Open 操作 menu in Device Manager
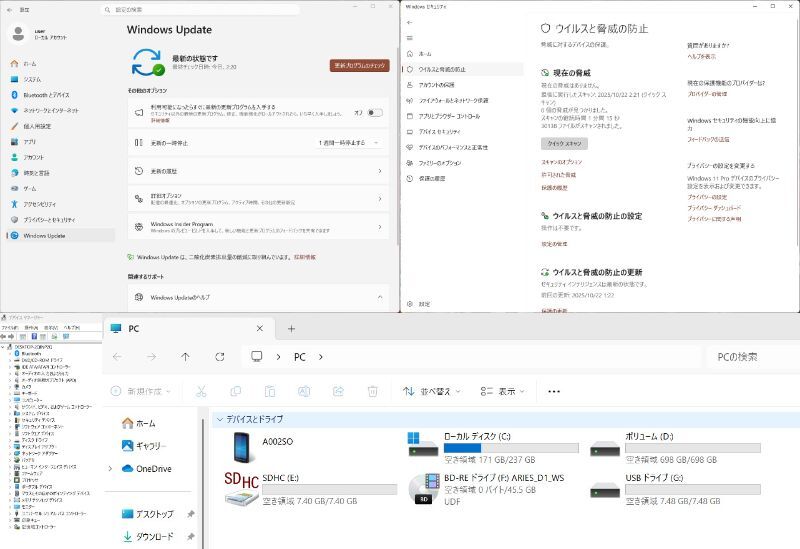 (31, 328)
